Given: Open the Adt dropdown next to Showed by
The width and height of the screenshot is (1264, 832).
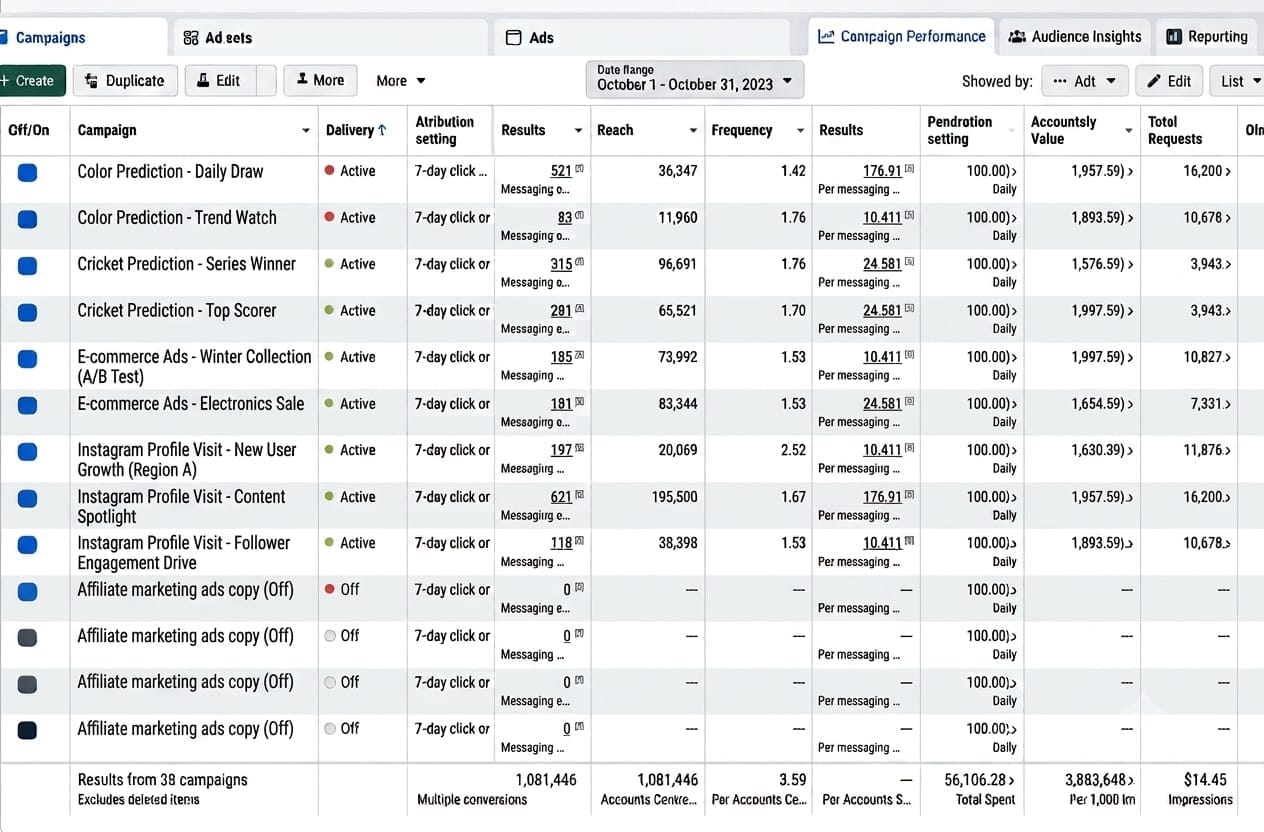Looking at the screenshot, I should click(x=1085, y=82).
